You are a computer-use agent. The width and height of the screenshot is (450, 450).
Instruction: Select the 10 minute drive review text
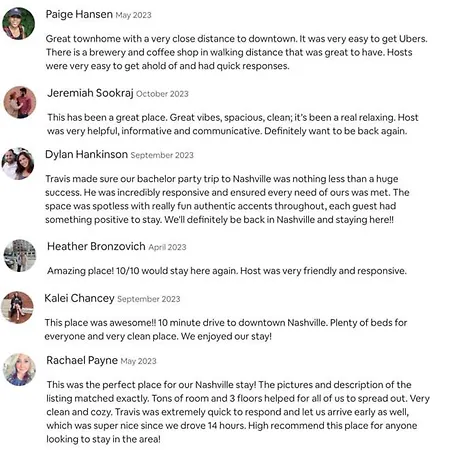(x=226, y=329)
